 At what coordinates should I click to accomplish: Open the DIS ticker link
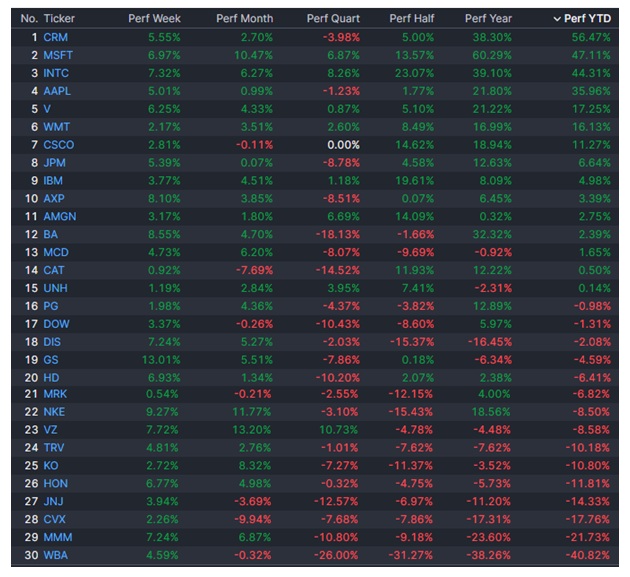52,342
